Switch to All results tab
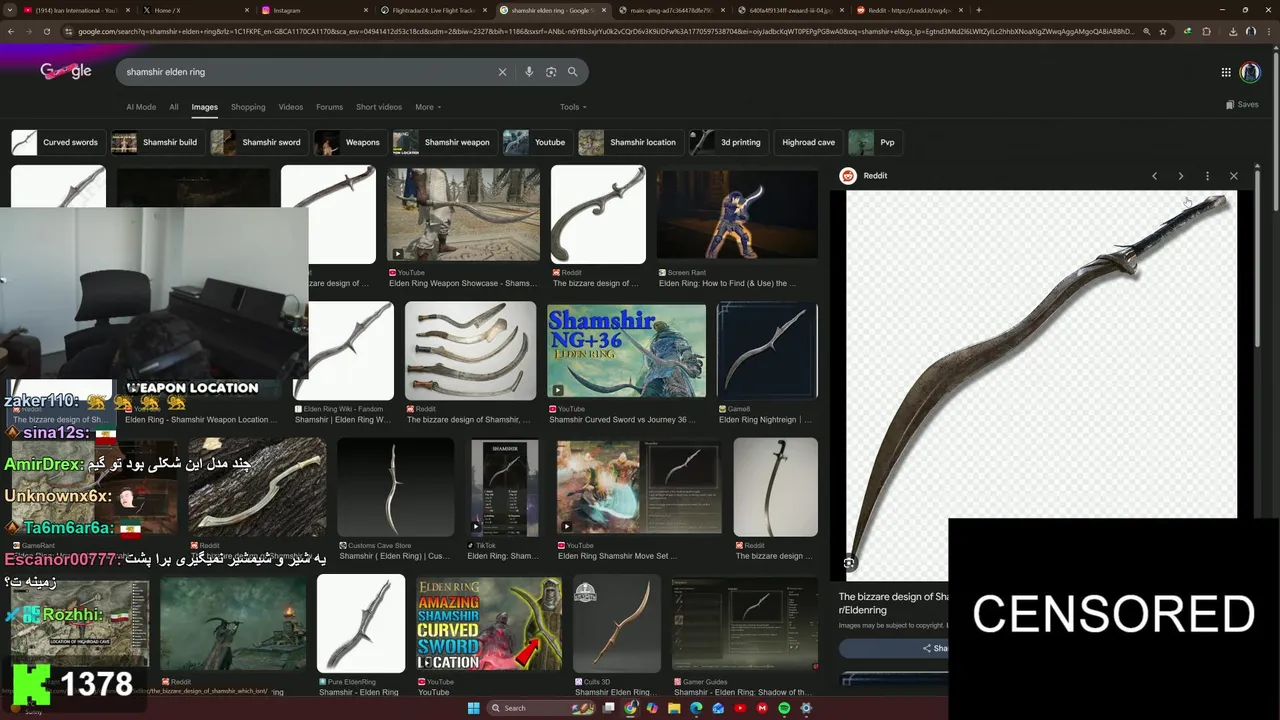The height and width of the screenshot is (720, 1280). click(x=174, y=107)
